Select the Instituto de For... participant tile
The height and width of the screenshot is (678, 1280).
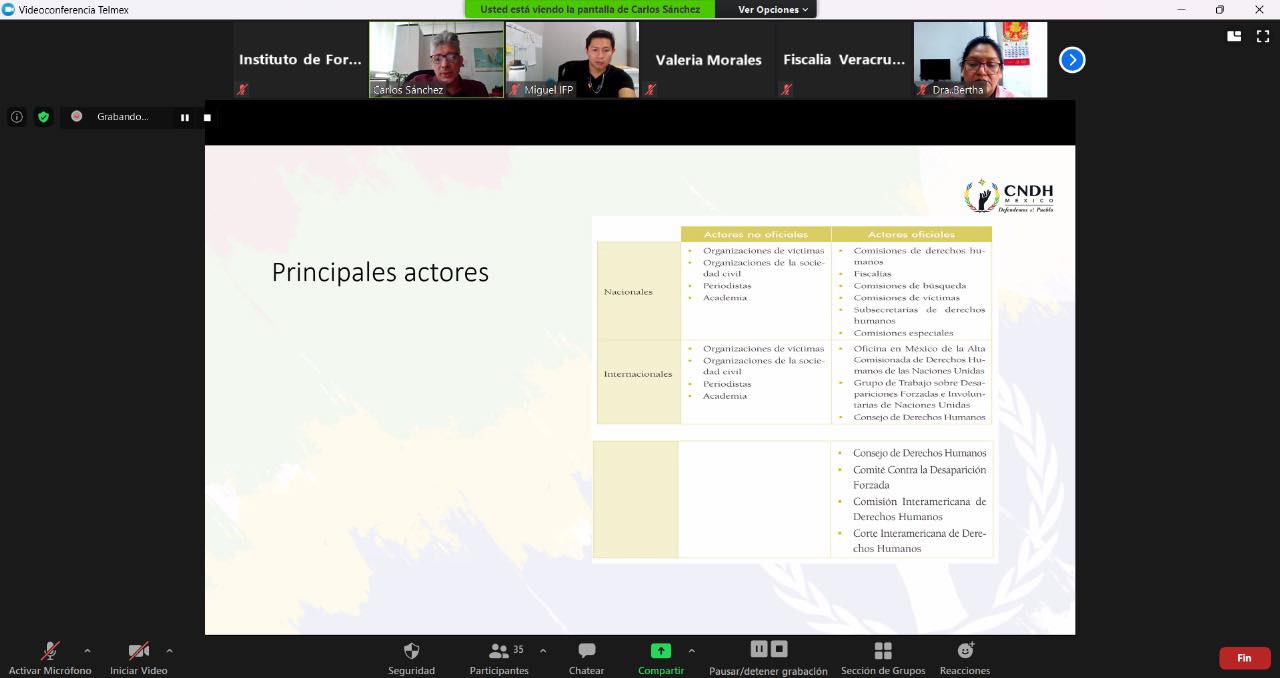tap(300, 60)
